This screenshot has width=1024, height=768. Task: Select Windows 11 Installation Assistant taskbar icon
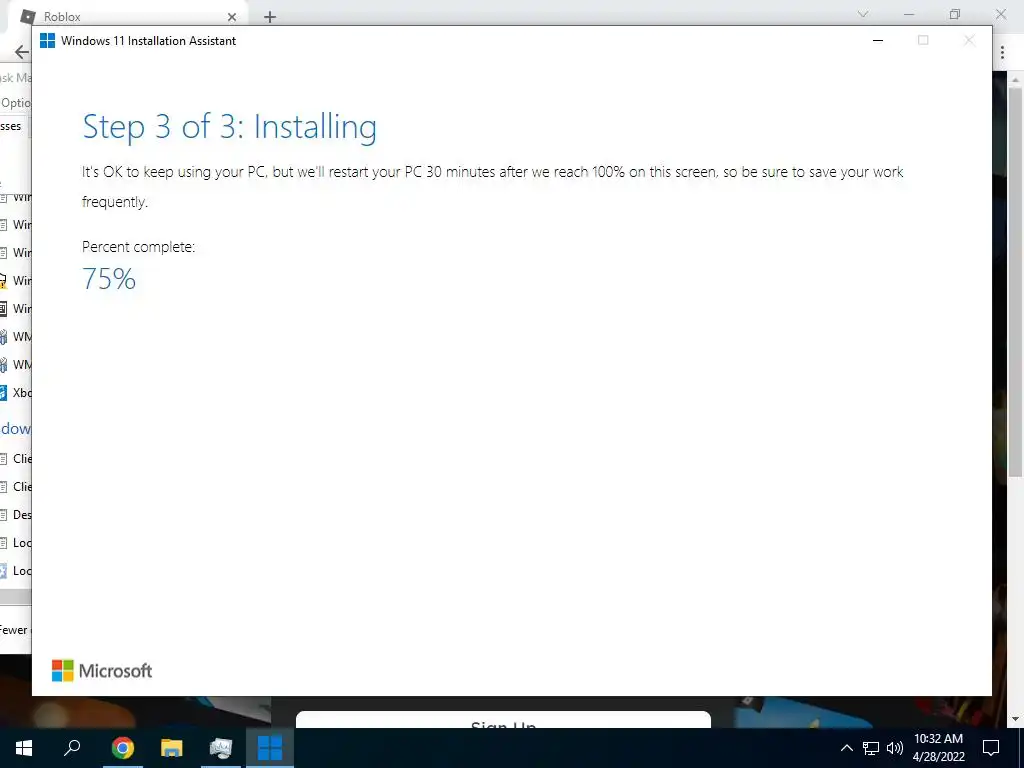tap(270, 748)
